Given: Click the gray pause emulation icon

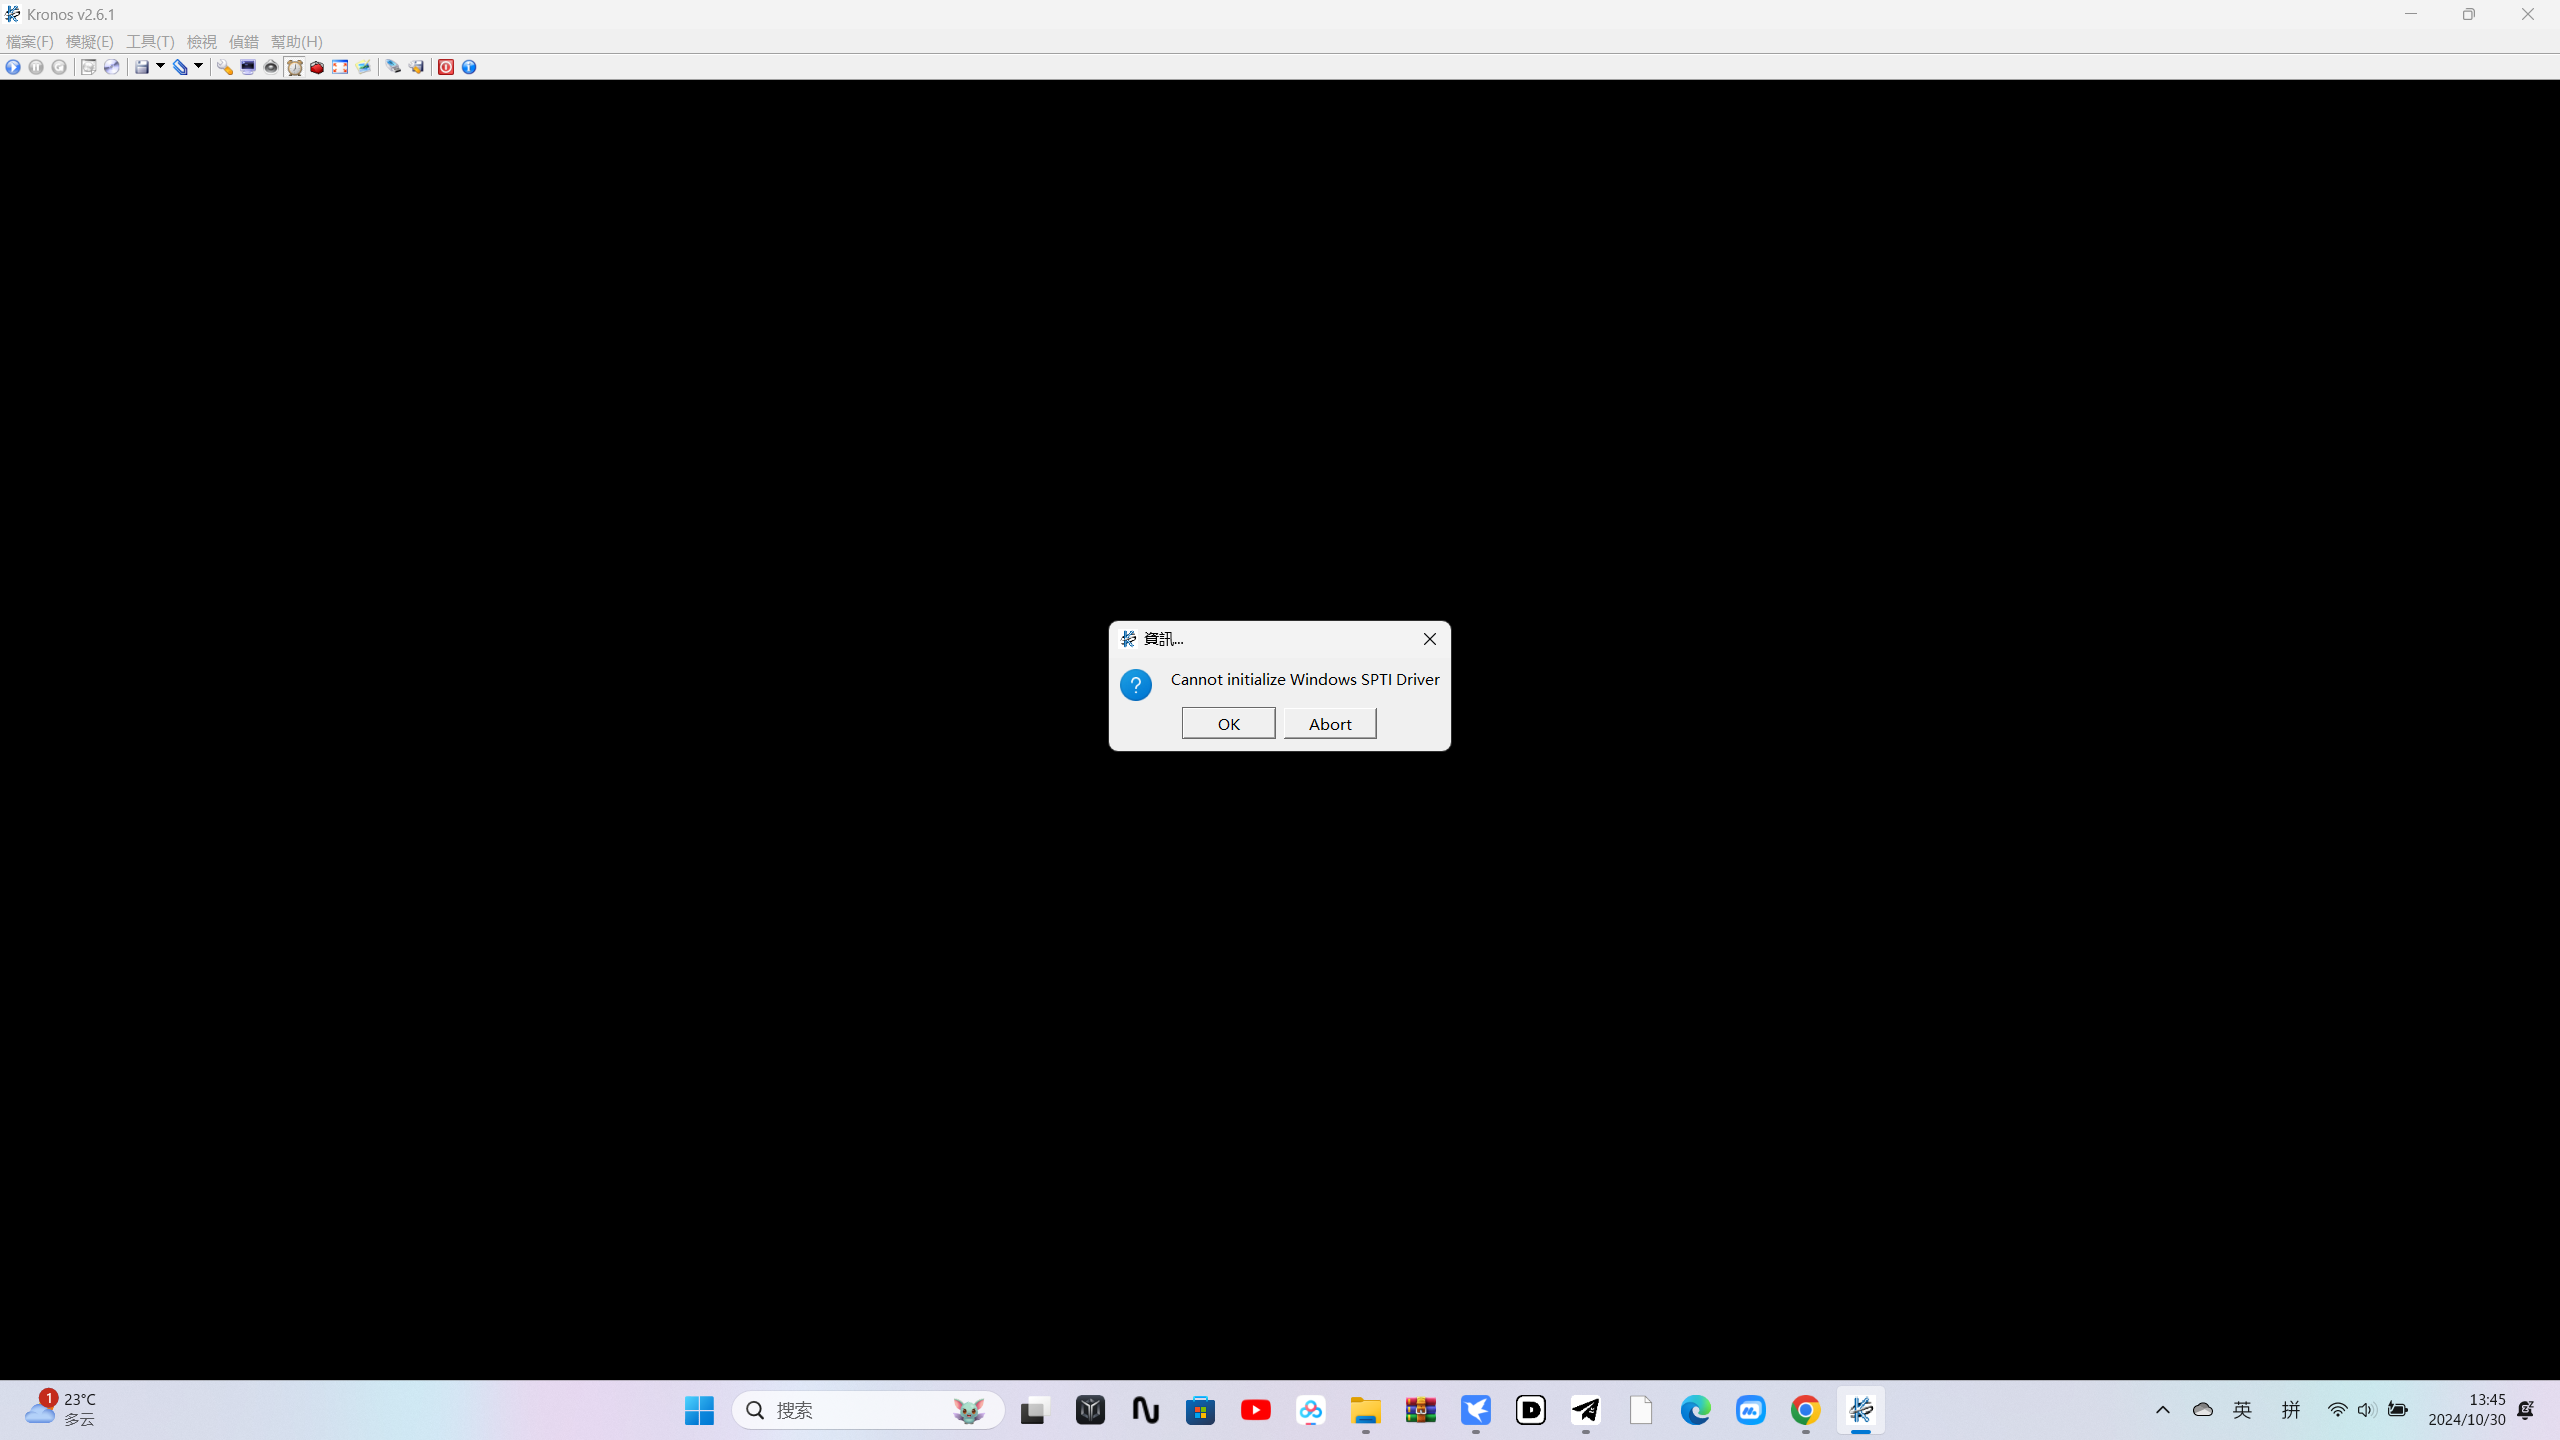Looking at the screenshot, I should point(36,67).
